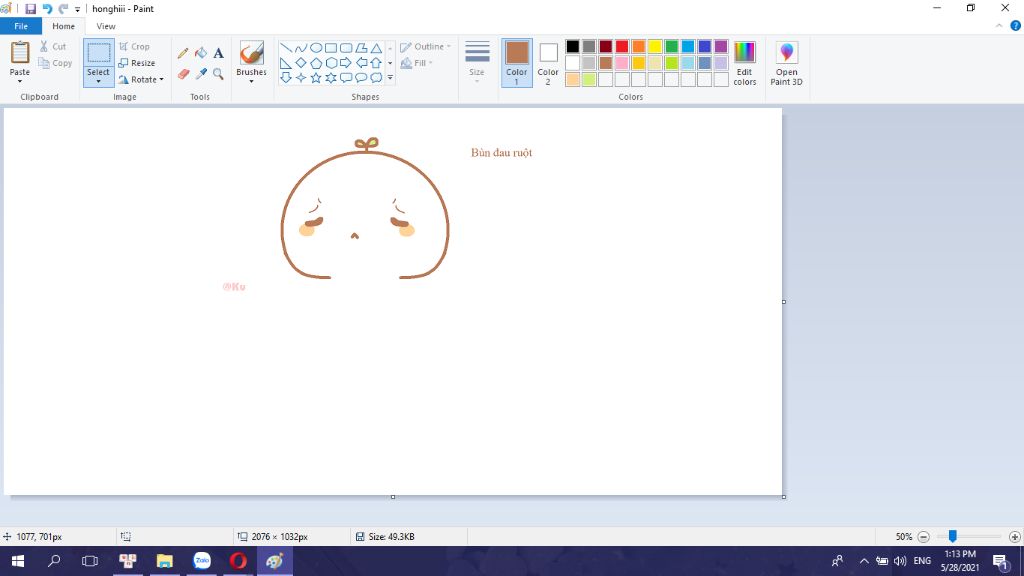Pick the purple color swatch
This screenshot has width=1024, height=576.
click(x=721, y=46)
